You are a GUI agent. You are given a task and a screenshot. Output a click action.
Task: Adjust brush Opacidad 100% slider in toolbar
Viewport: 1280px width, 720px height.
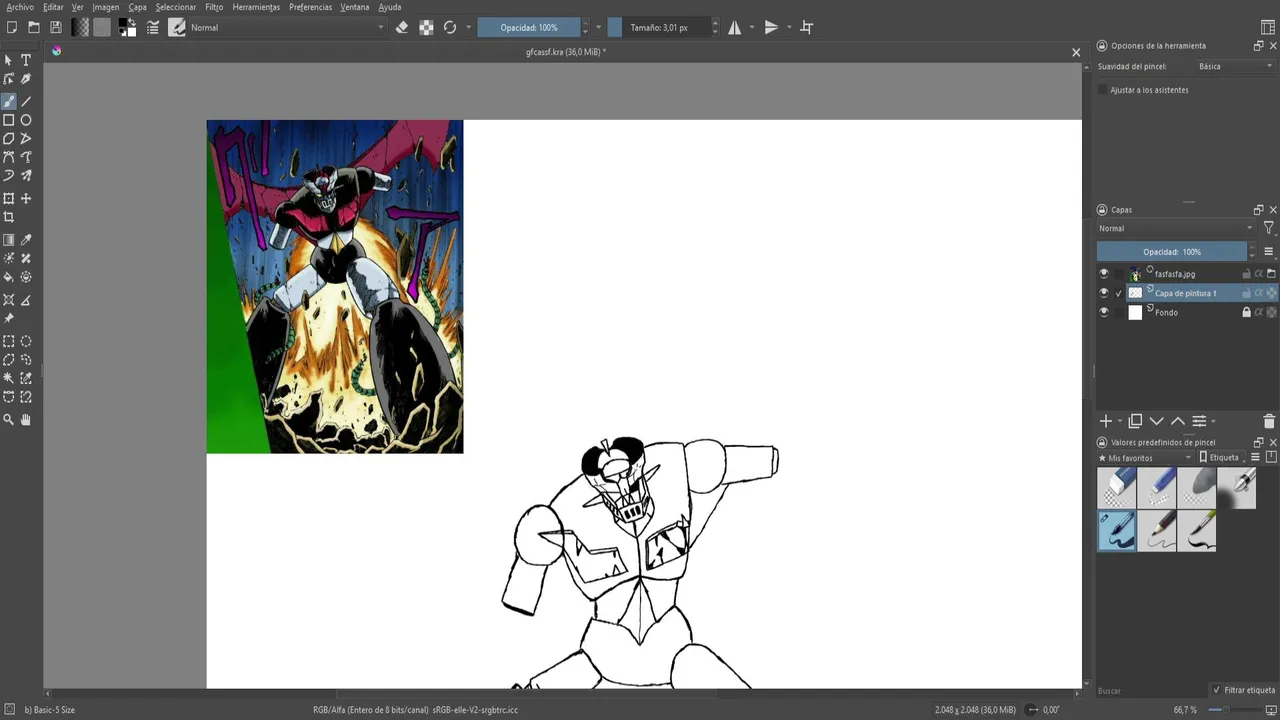coord(529,28)
